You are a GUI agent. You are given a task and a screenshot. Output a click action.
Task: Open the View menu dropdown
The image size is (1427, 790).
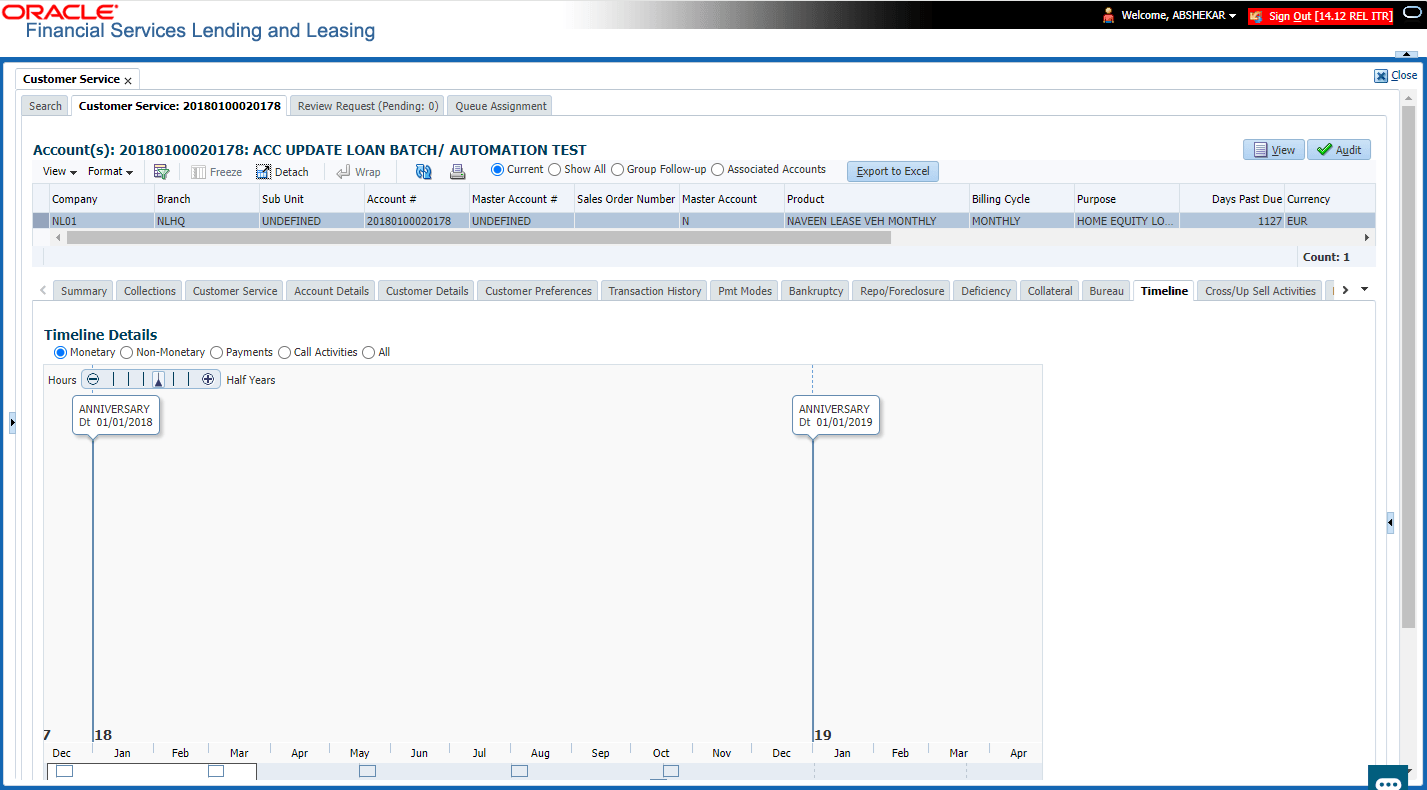click(57, 171)
